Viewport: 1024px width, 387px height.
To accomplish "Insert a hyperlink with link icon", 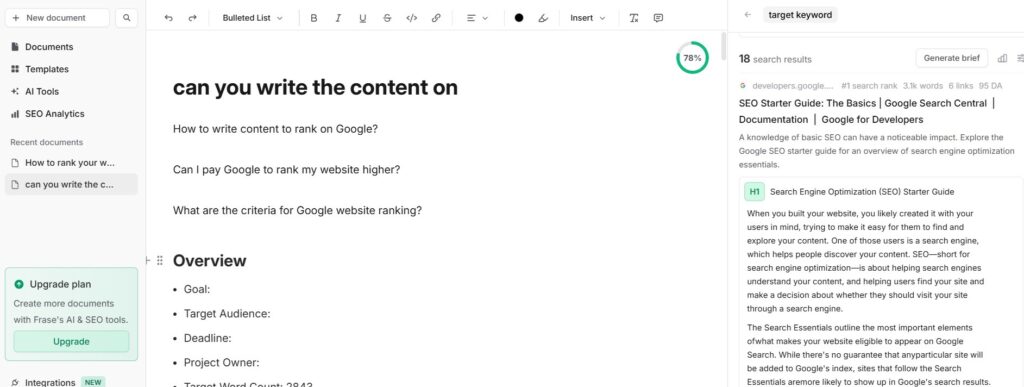I will tap(436, 18).
